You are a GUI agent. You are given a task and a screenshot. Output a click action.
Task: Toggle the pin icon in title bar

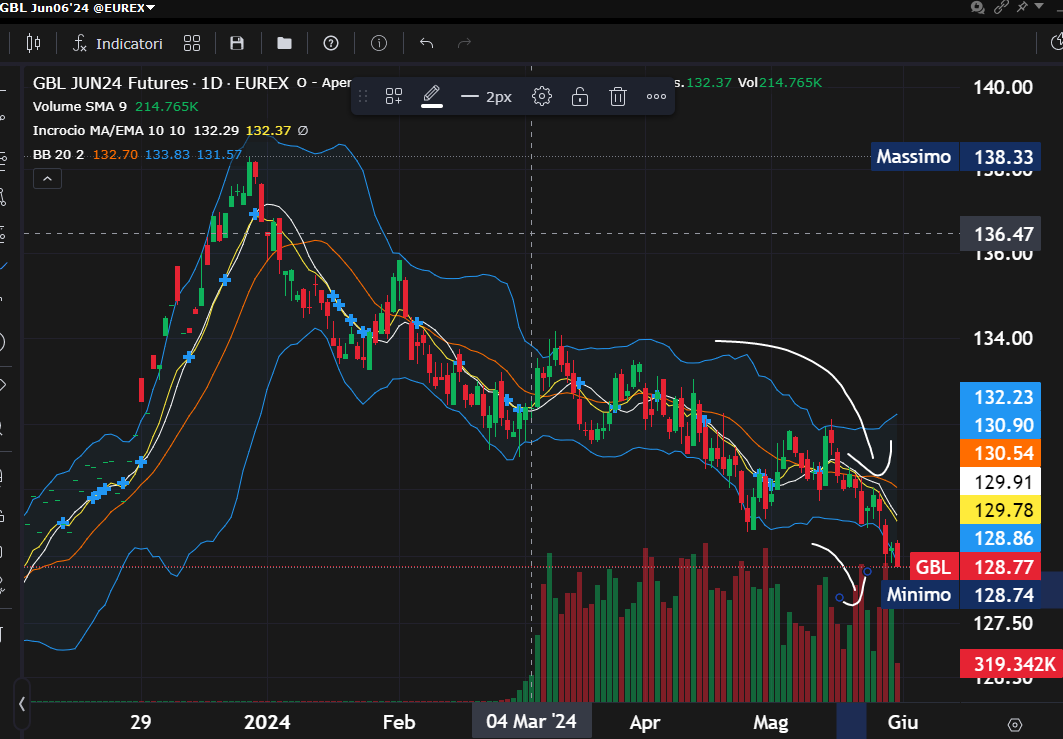coord(1023,7)
